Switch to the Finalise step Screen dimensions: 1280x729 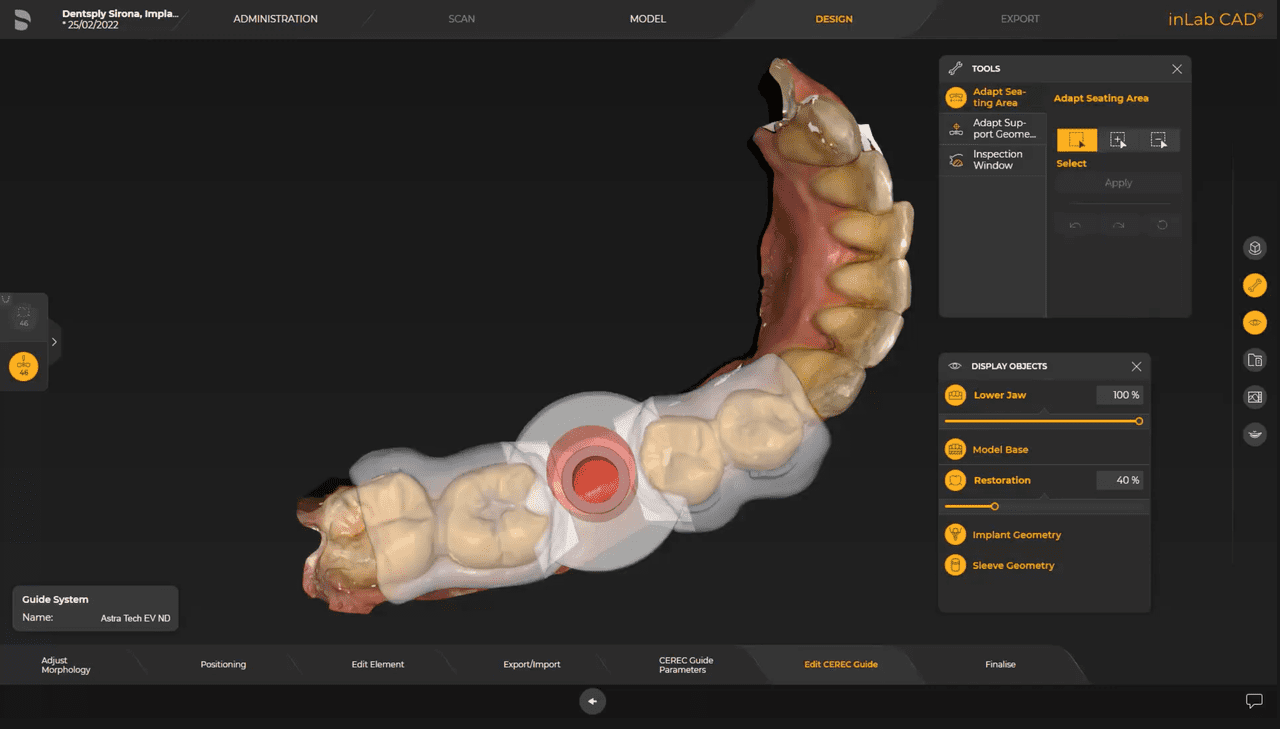1000,663
